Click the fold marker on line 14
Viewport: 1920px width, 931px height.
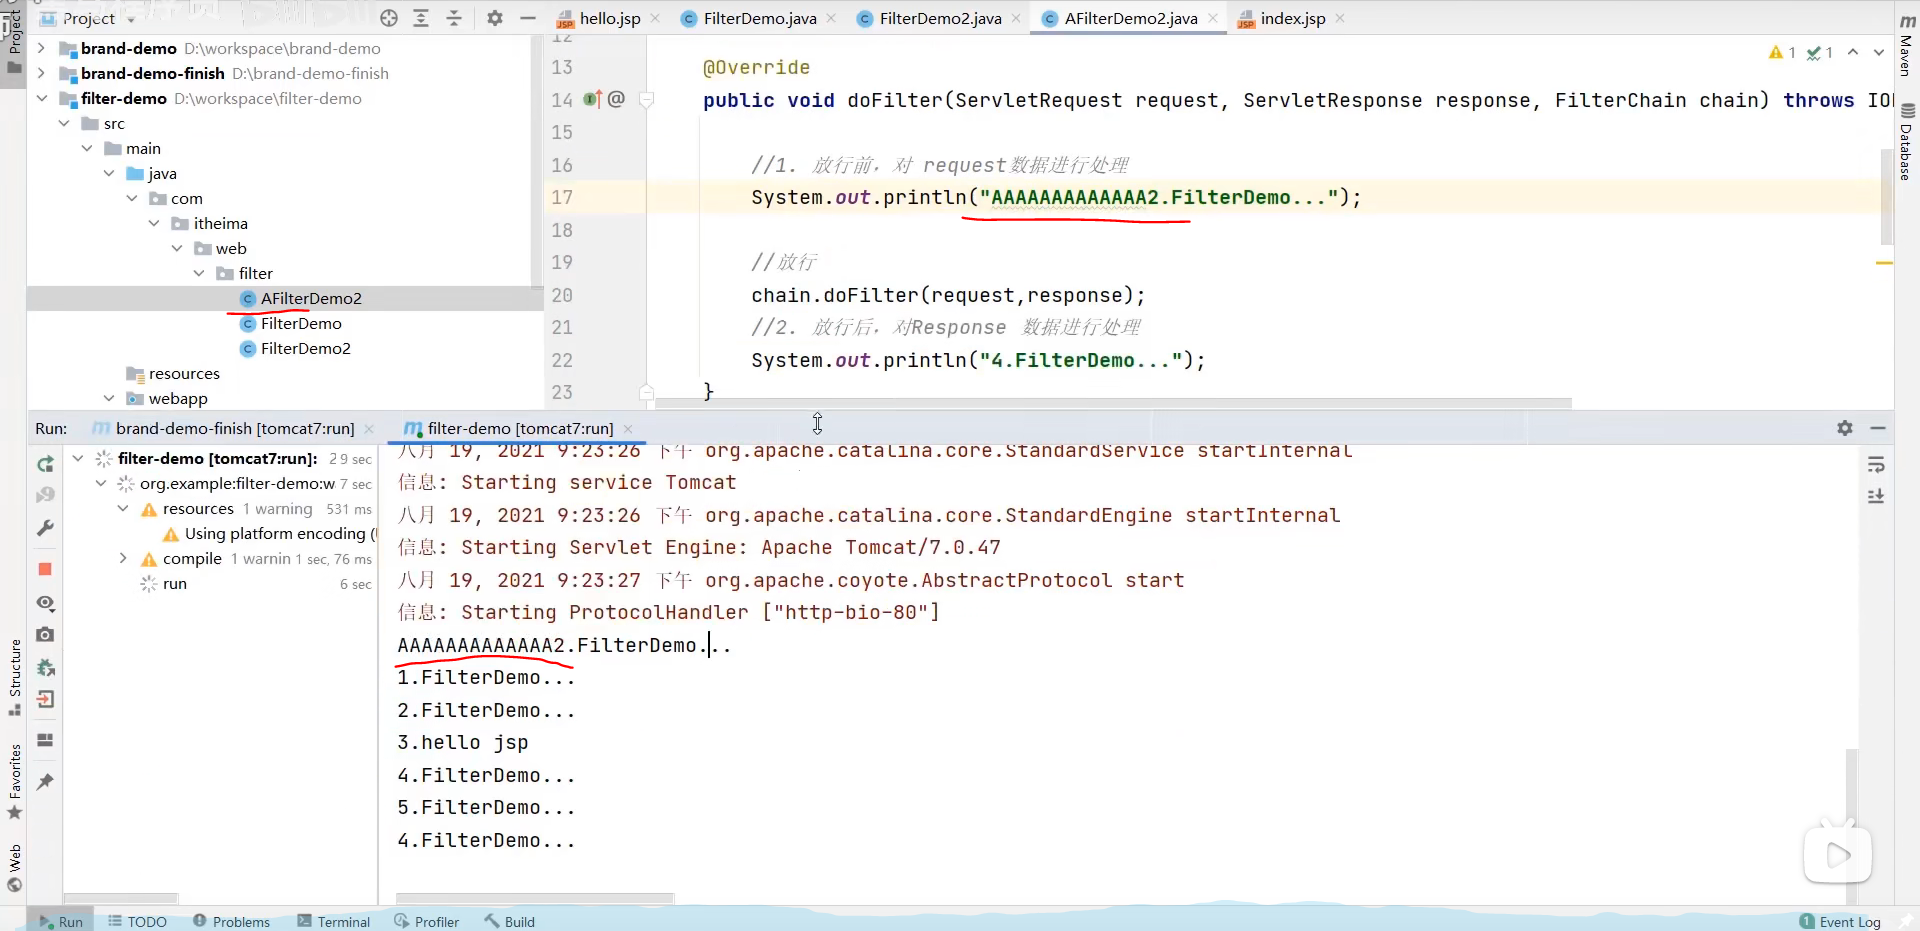tap(646, 99)
